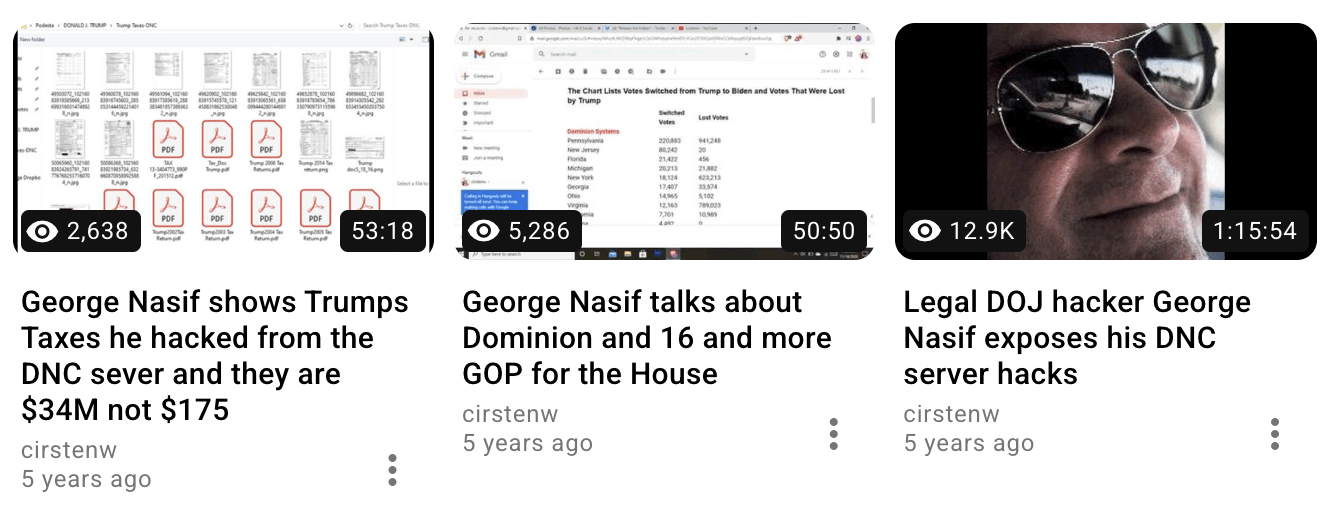This screenshot has width=1332, height=512.
Task: Click '5 years ago' under Dominion video
Action: (527, 443)
